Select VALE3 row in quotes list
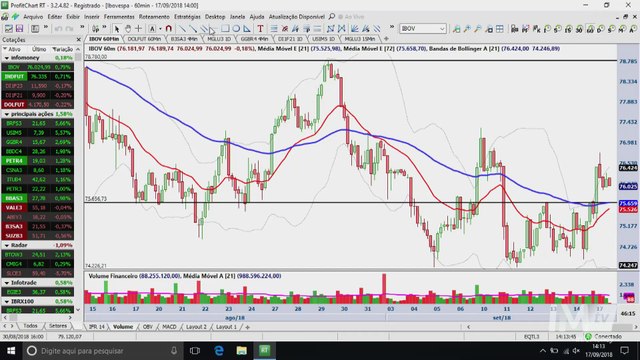This screenshot has width=640, height=360. click(38, 207)
